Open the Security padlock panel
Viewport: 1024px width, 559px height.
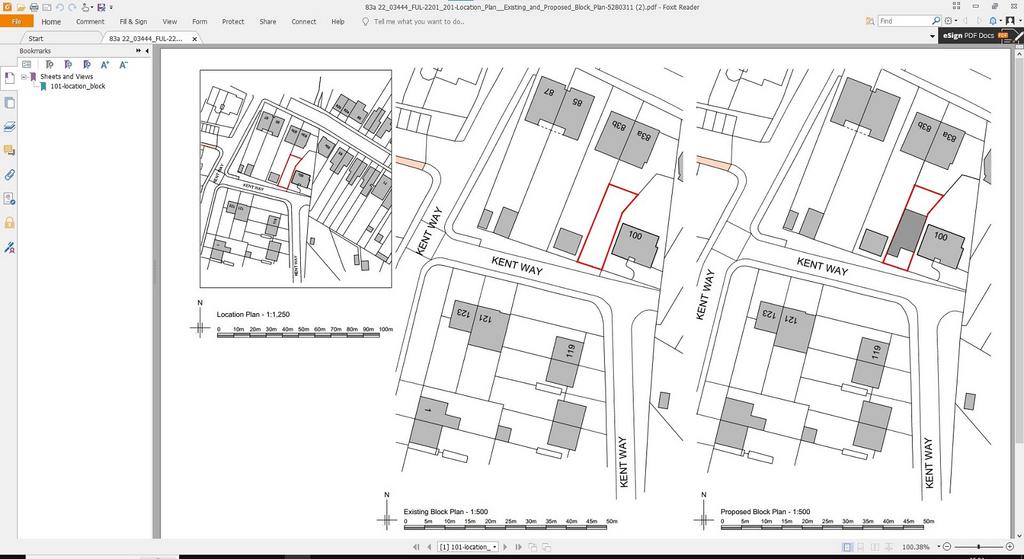coord(9,223)
